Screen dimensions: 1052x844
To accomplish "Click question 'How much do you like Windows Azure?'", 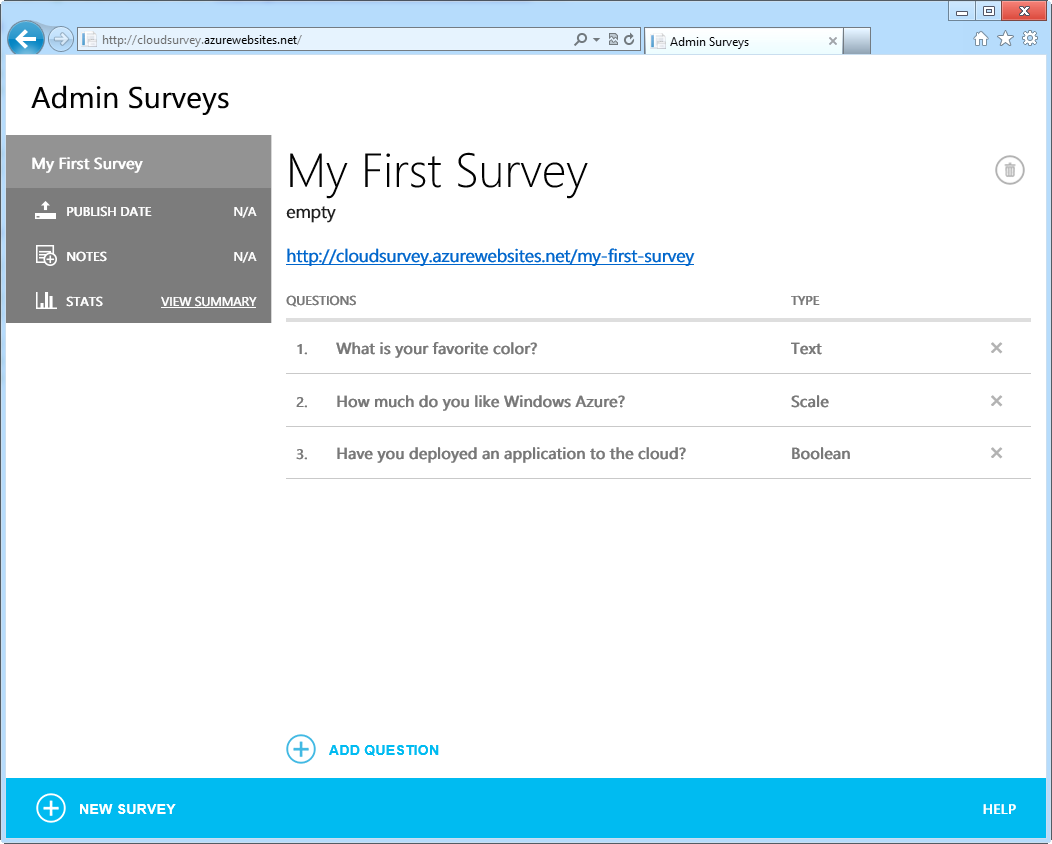I will click(480, 401).
